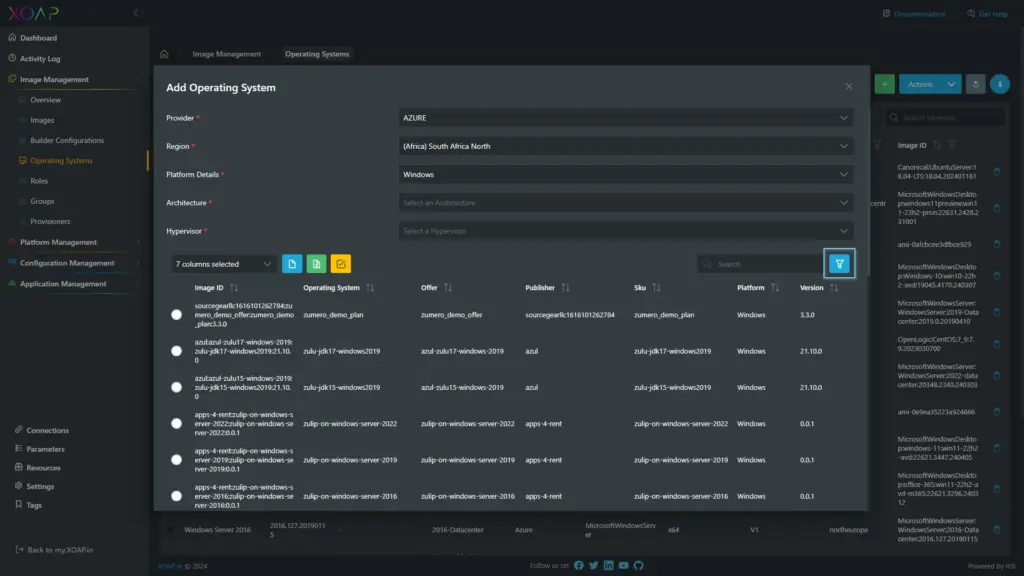This screenshot has height=576, width=1024.
Task: Select the zulip-on-windows-server-2022 radio button
Action: (176, 424)
